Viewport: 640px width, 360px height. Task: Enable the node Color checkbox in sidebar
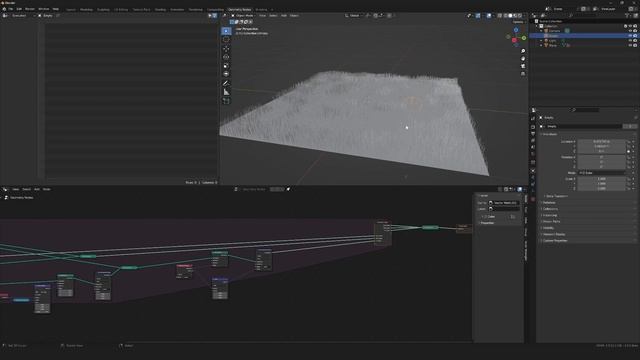point(486,217)
